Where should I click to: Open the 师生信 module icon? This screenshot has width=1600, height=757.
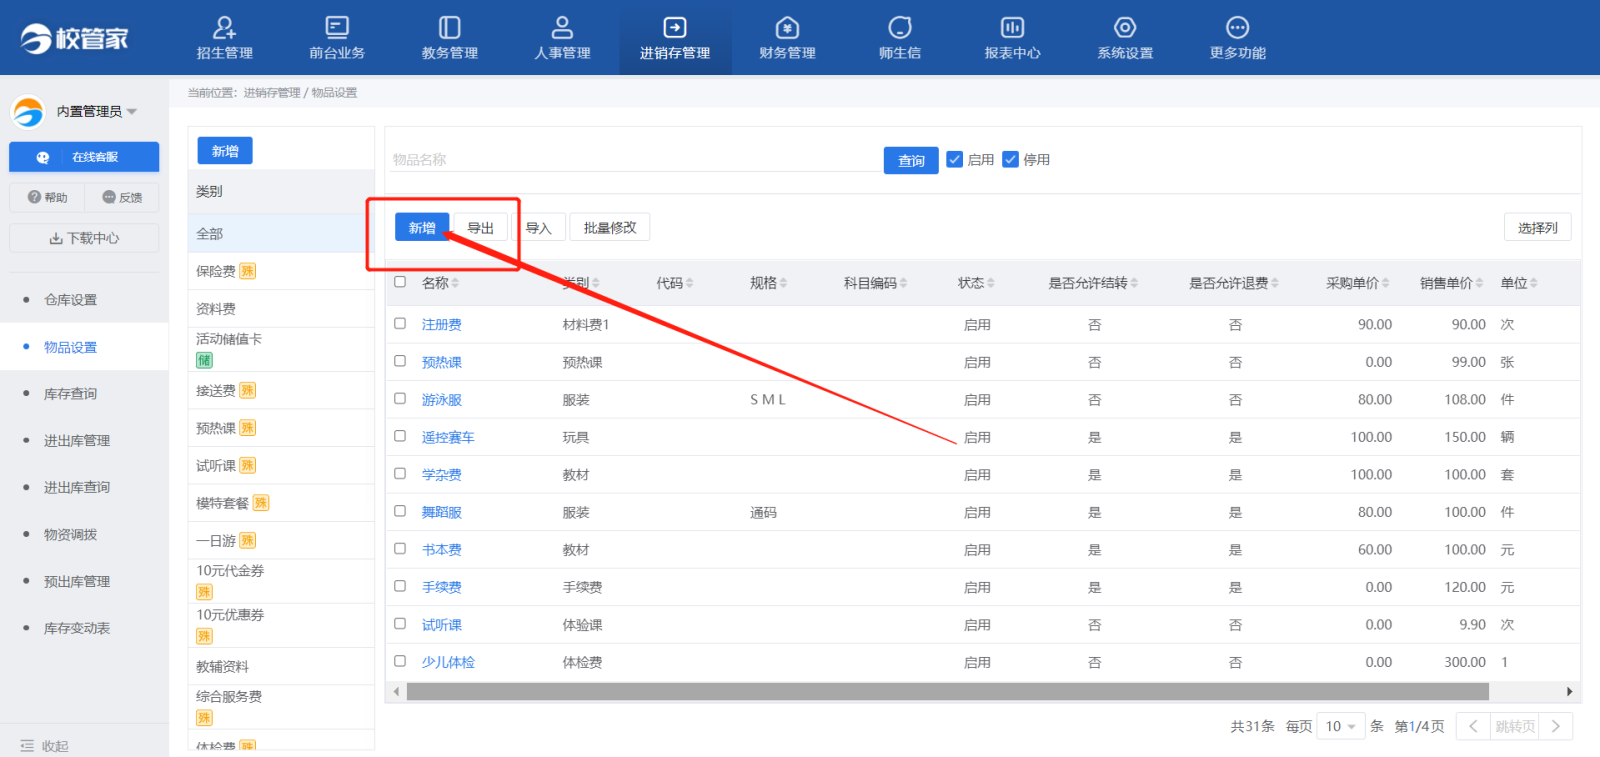click(900, 27)
